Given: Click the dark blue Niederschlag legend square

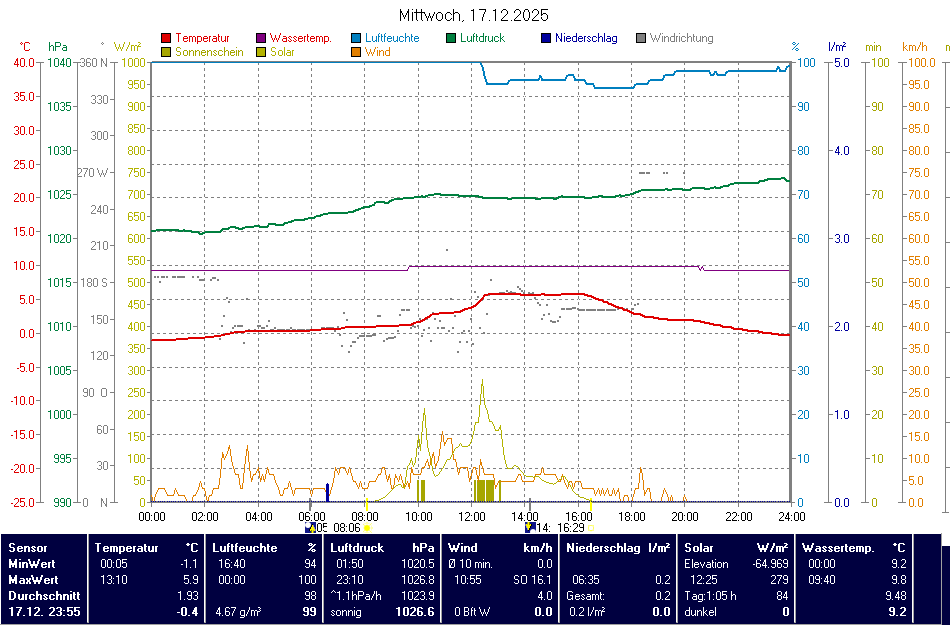Looking at the screenshot, I should (546, 38).
